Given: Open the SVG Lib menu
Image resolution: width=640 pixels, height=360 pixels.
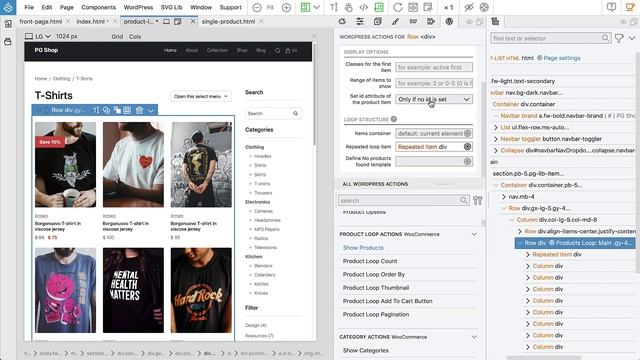Looking at the screenshot, I should point(171,7).
